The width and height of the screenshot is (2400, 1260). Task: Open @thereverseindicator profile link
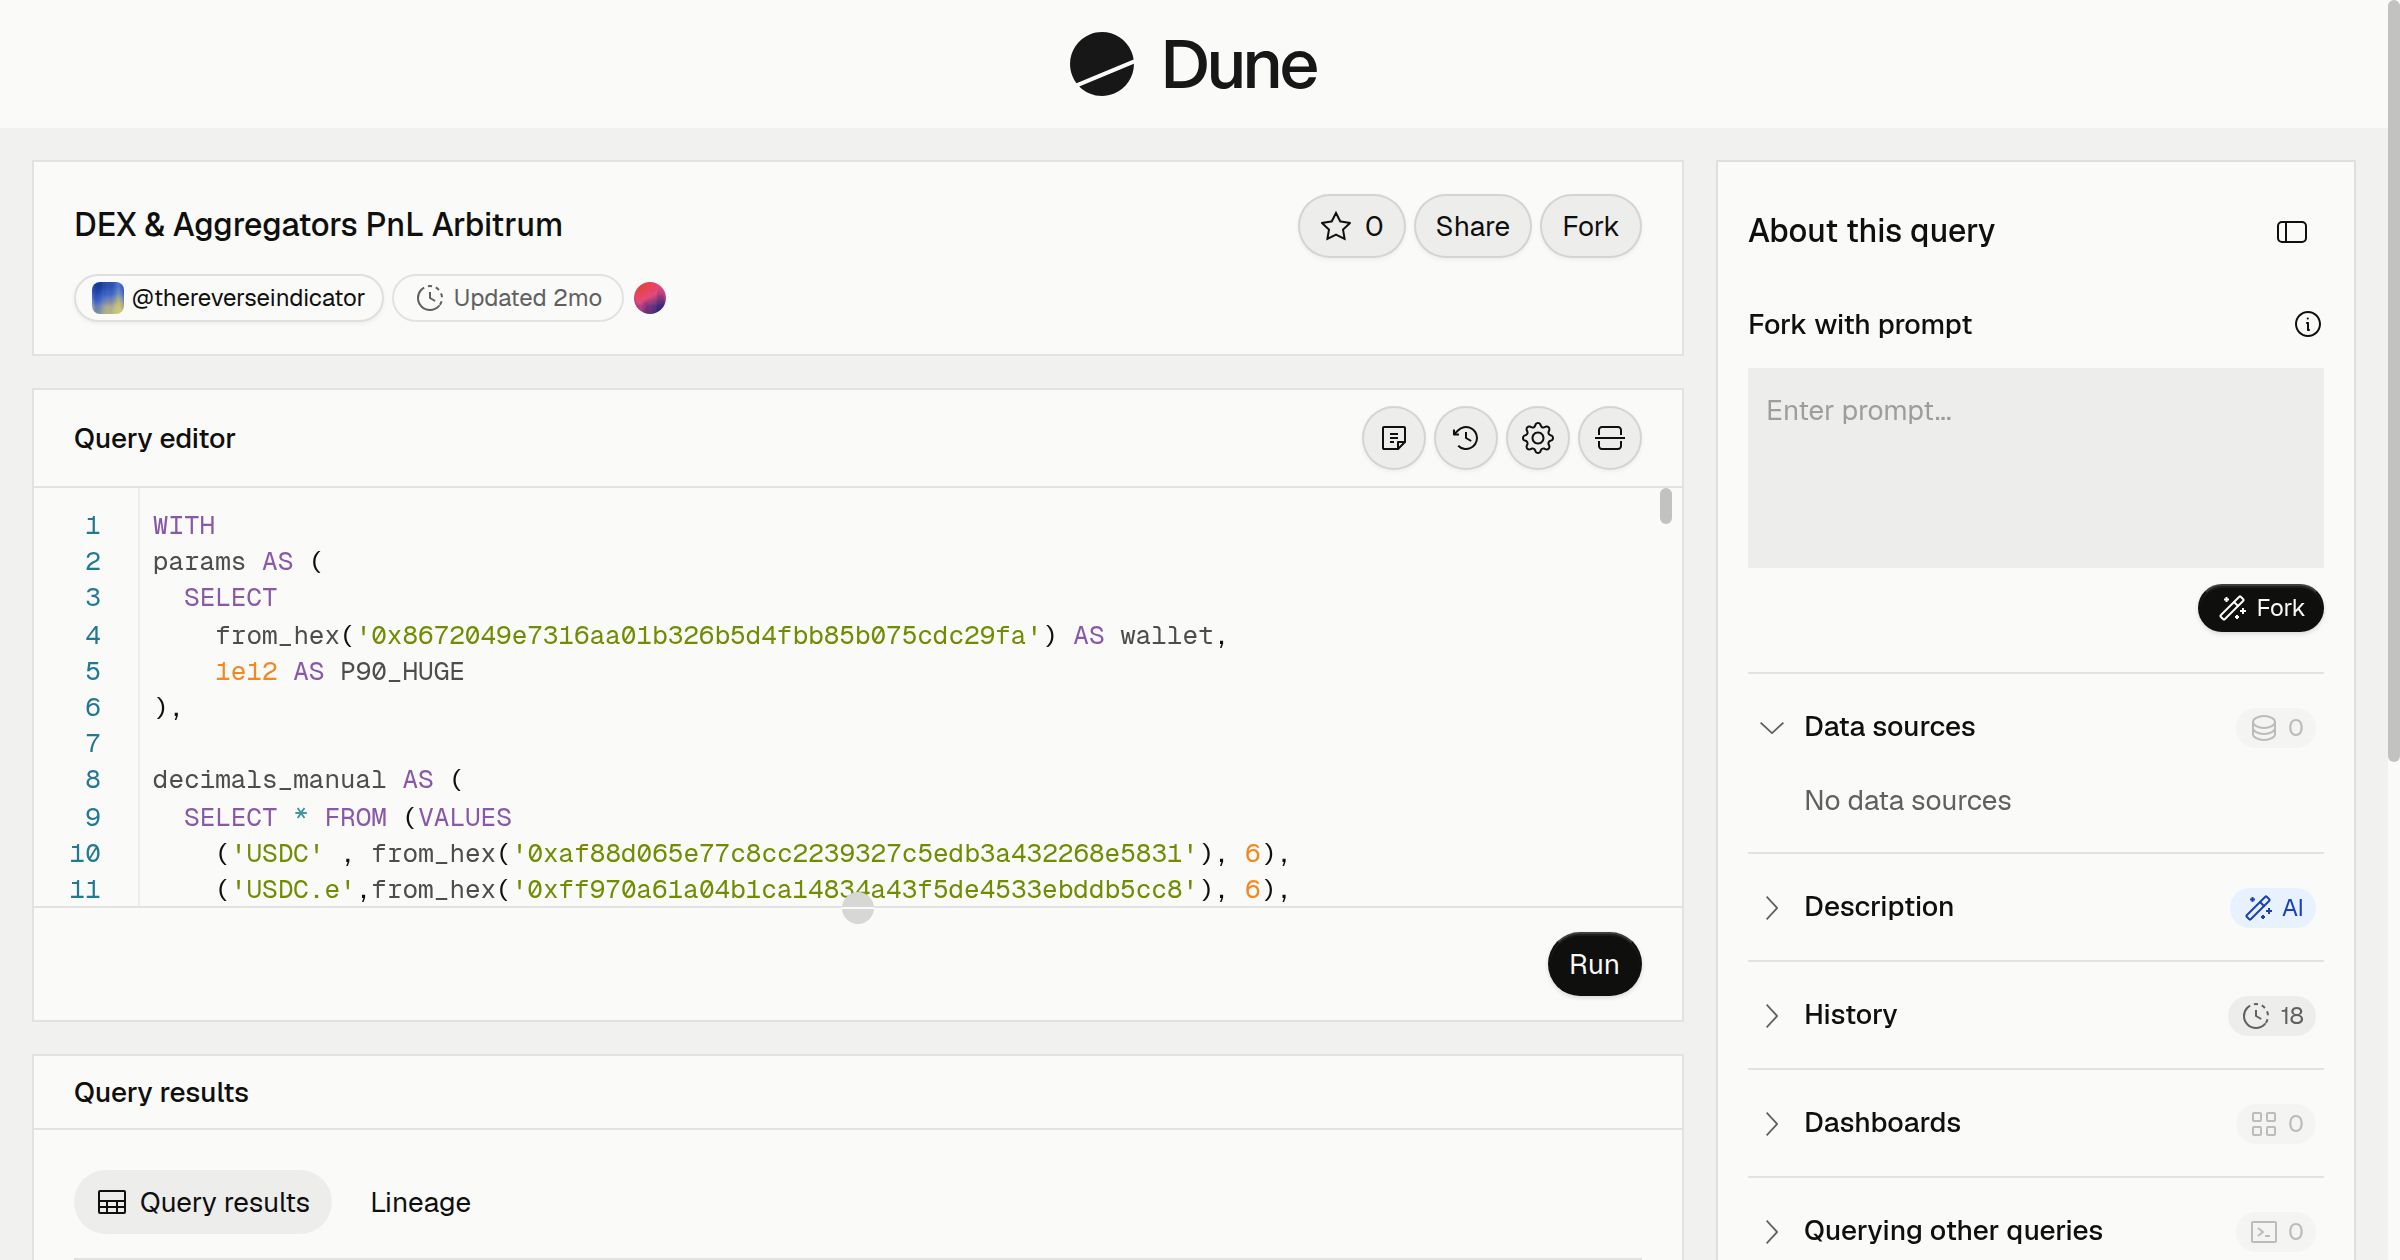point(229,298)
